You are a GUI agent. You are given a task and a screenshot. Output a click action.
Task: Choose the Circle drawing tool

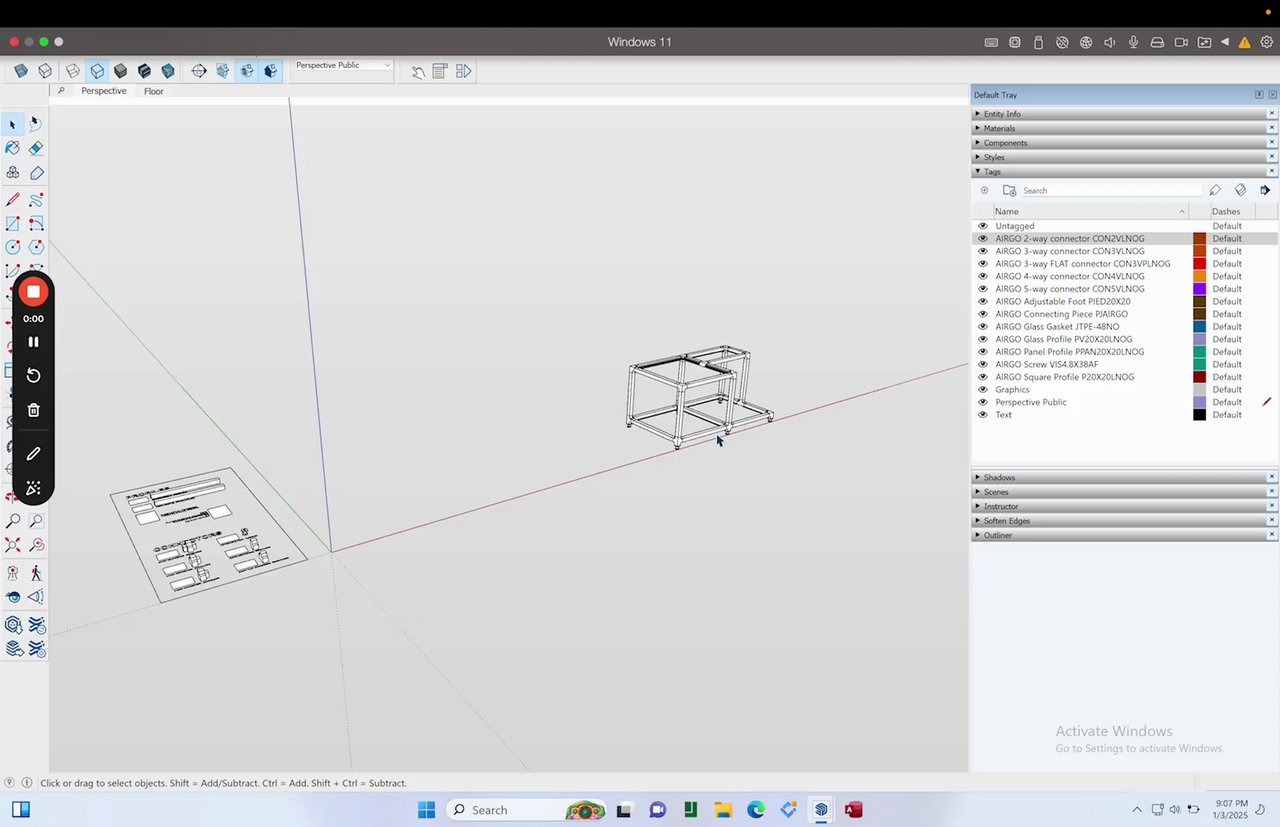[x=13, y=247]
